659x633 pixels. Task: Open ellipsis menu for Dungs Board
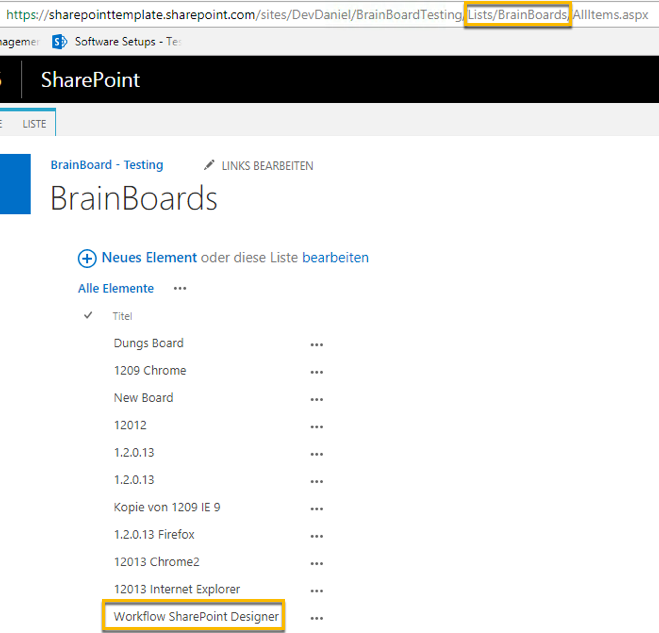(316, 345)
